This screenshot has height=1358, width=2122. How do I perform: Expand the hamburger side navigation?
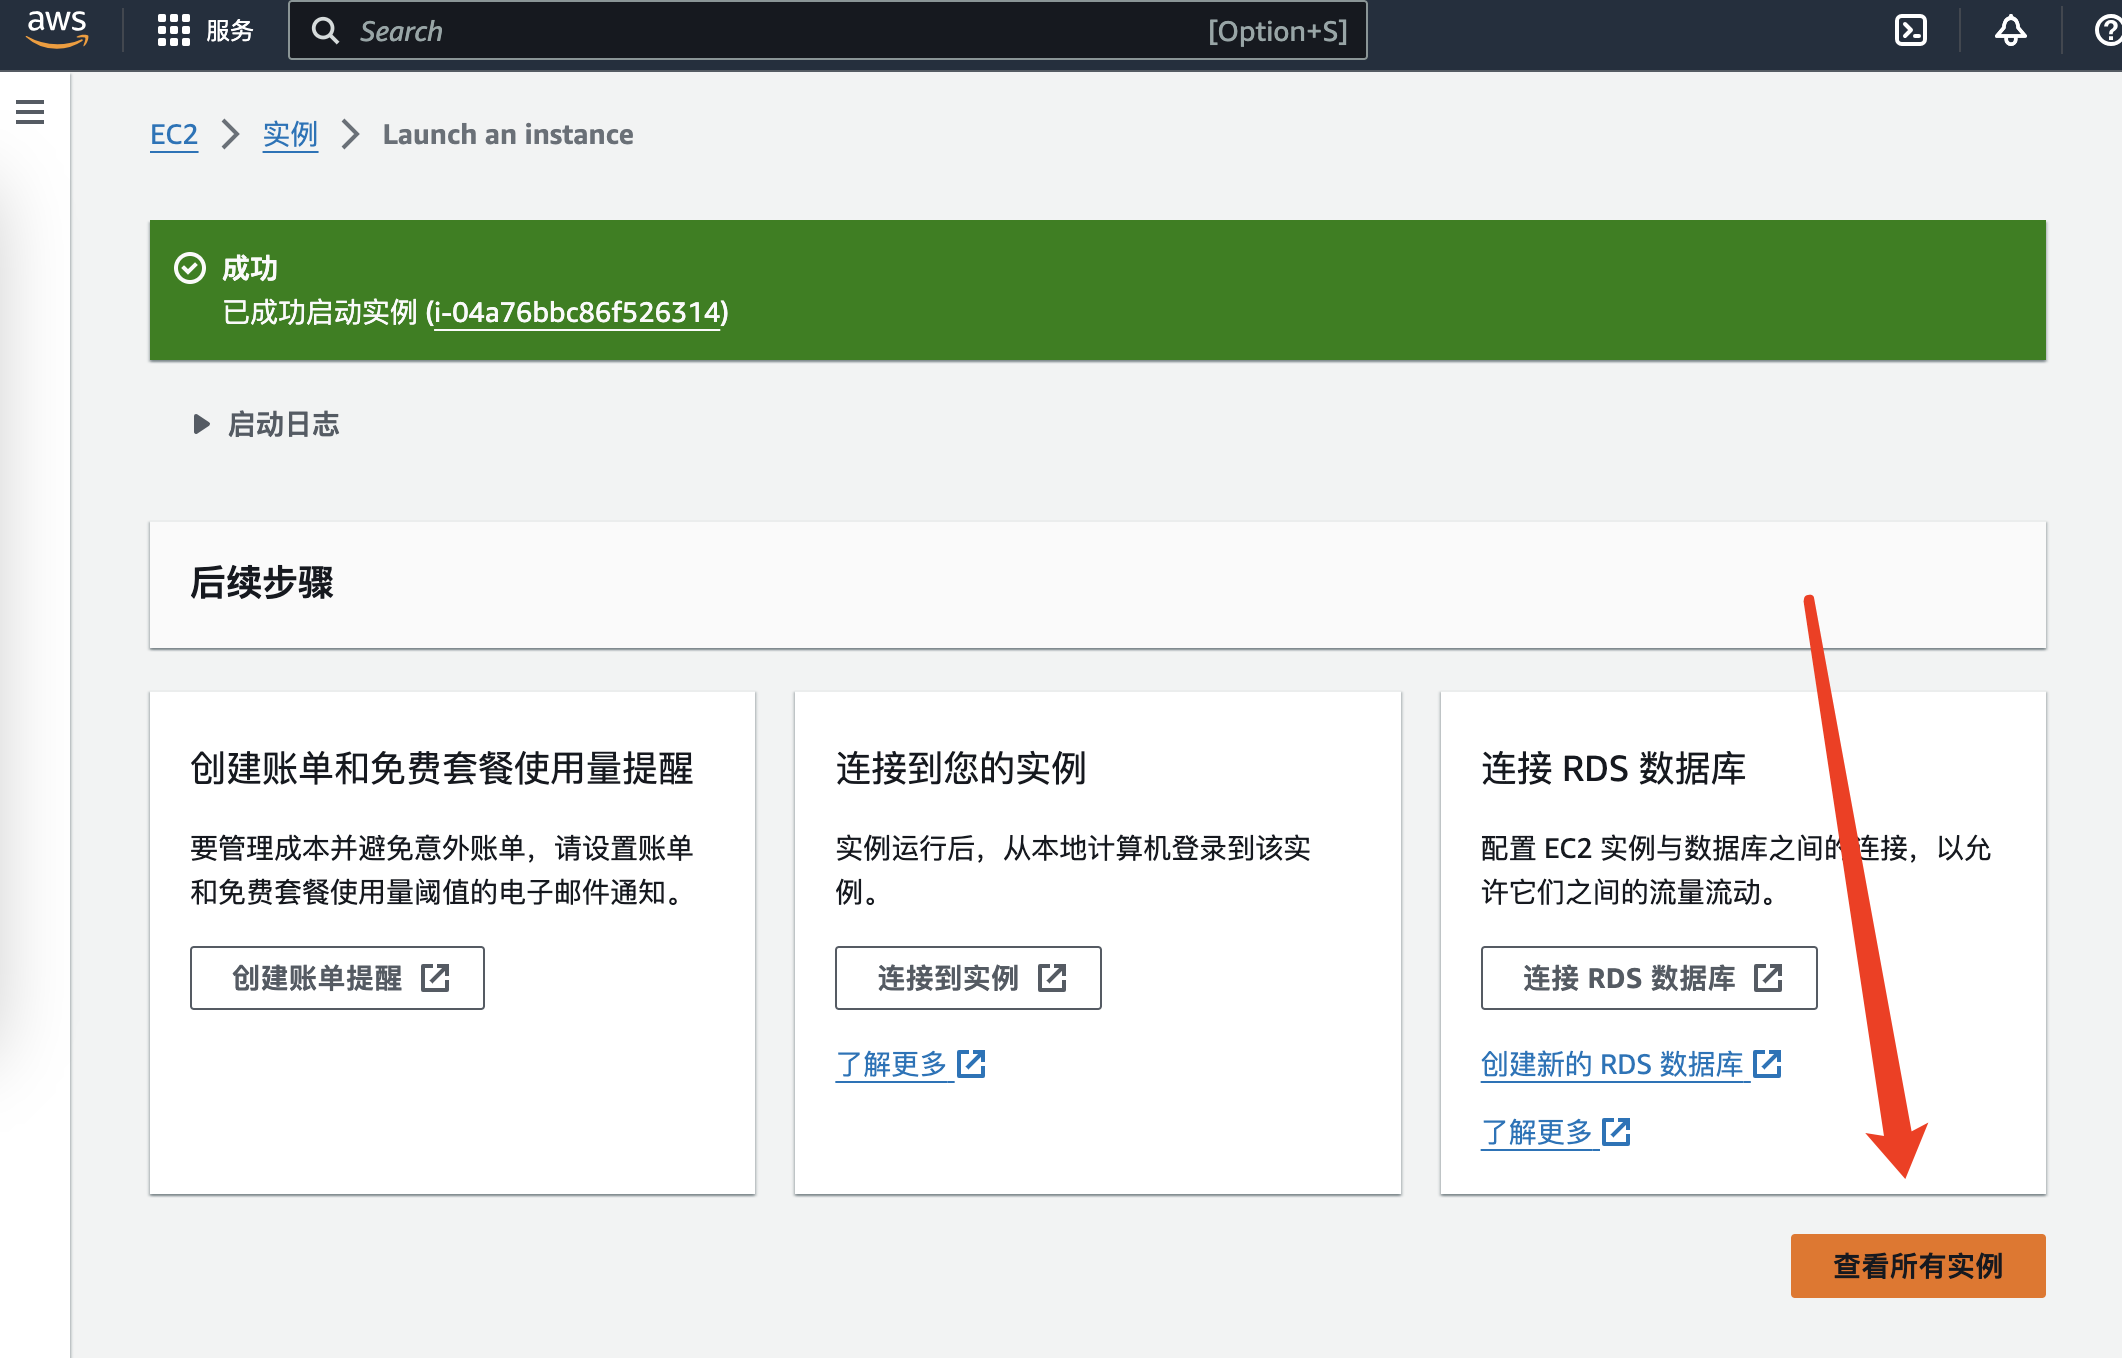point(30,112)
